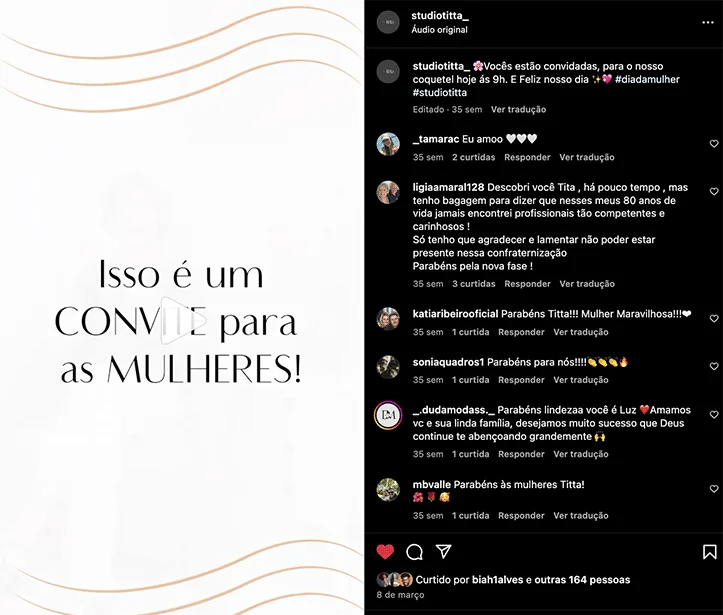
Task: Open the three-dot more options menu
Action: 708,23
